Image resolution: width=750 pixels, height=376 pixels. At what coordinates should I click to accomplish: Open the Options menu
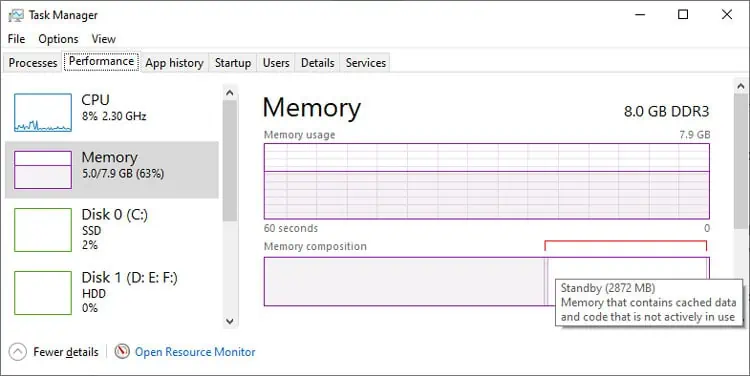click(58, 39)
